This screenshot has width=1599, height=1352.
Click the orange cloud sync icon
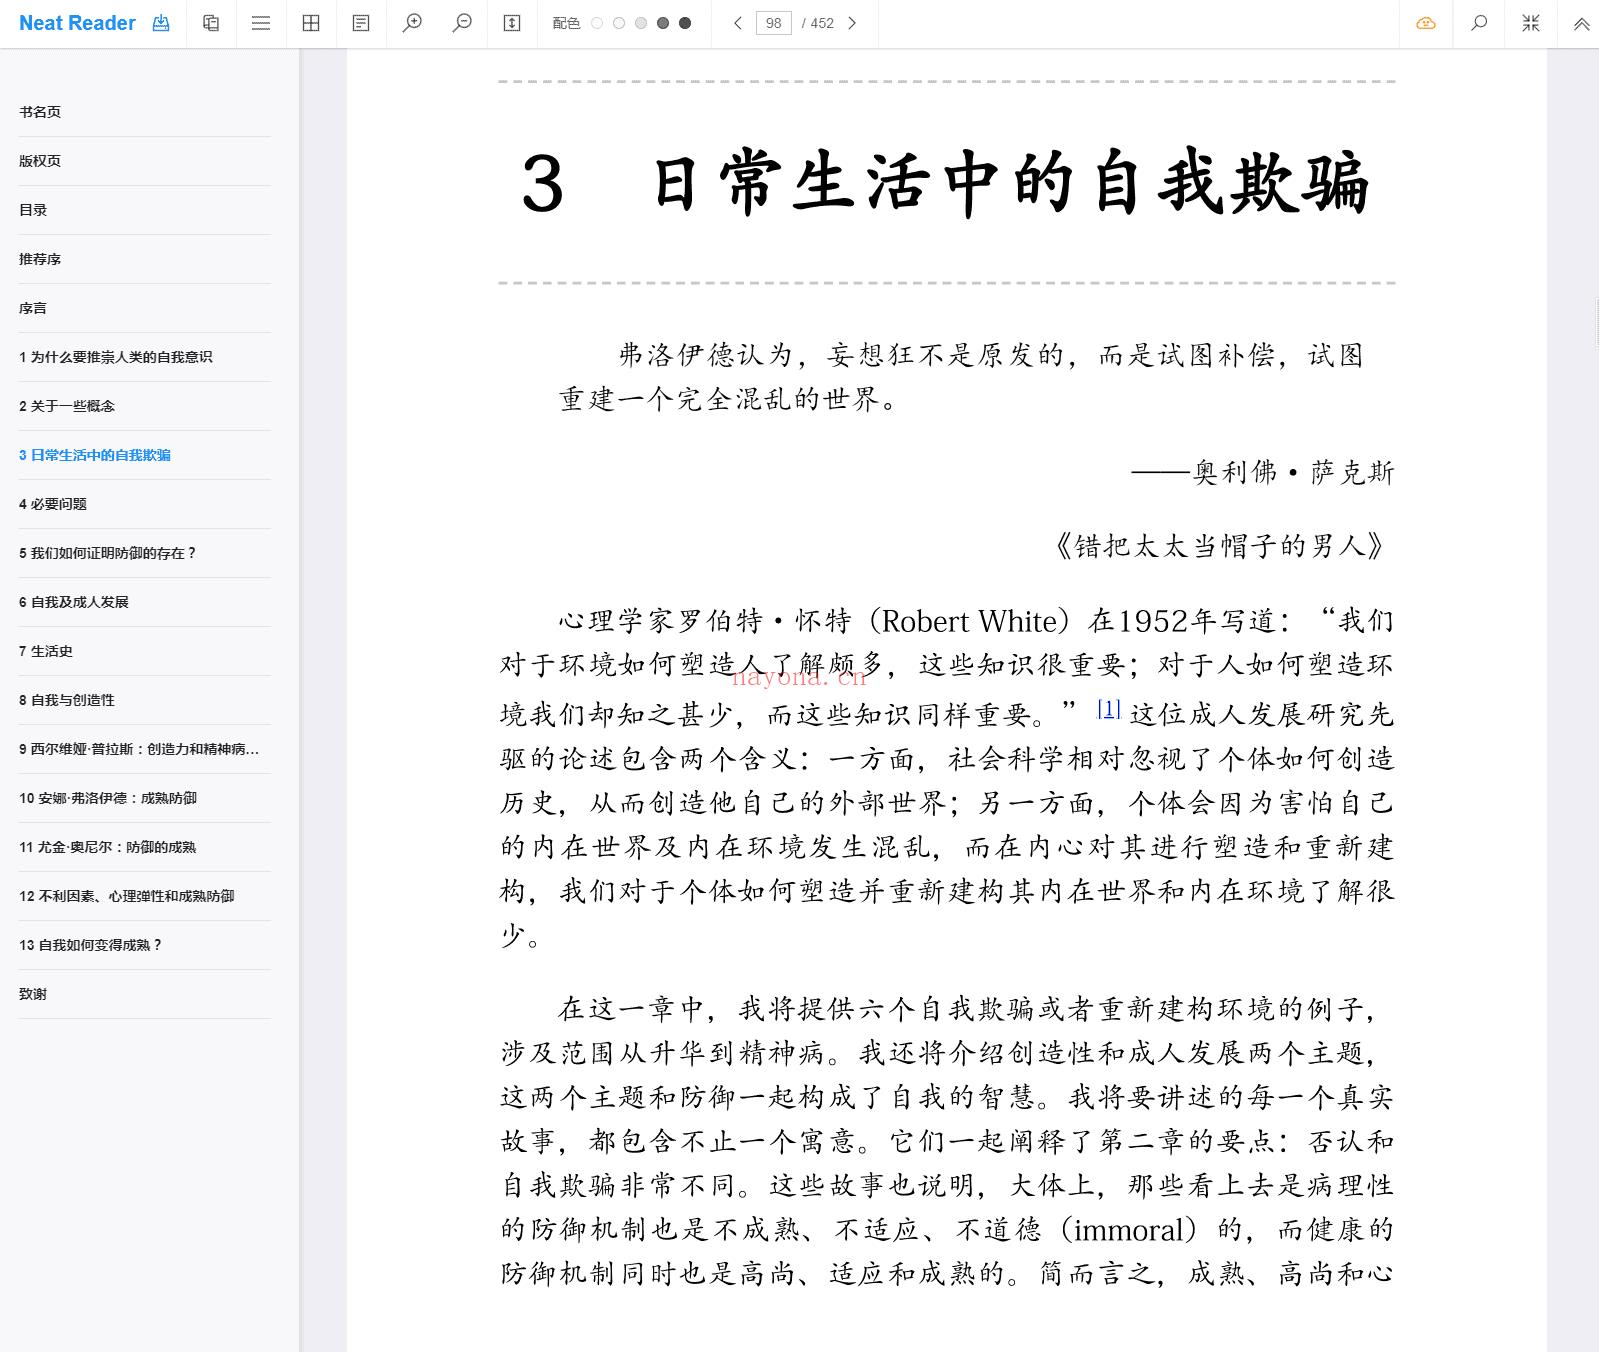tap(1426, 23)
